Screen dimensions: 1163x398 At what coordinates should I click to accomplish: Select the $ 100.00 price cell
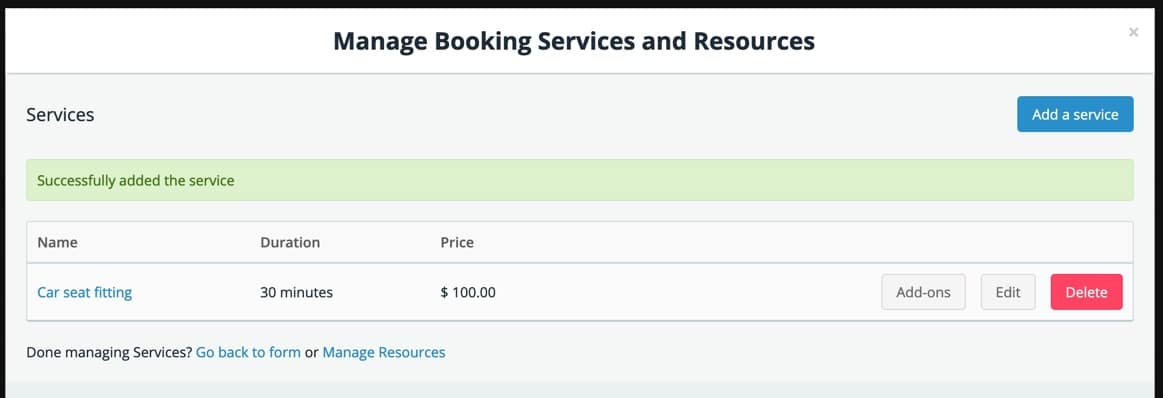click(x=468, y=292)
